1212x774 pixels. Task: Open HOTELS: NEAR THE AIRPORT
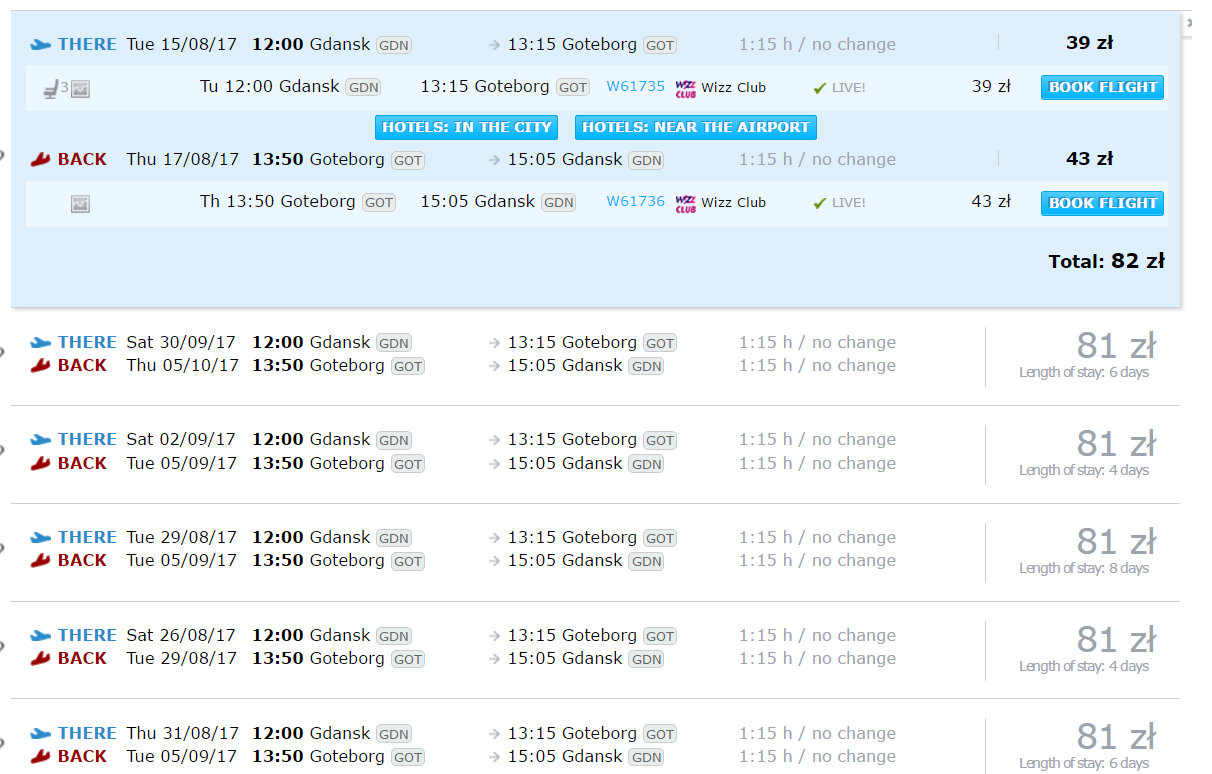tap(696, 127)
